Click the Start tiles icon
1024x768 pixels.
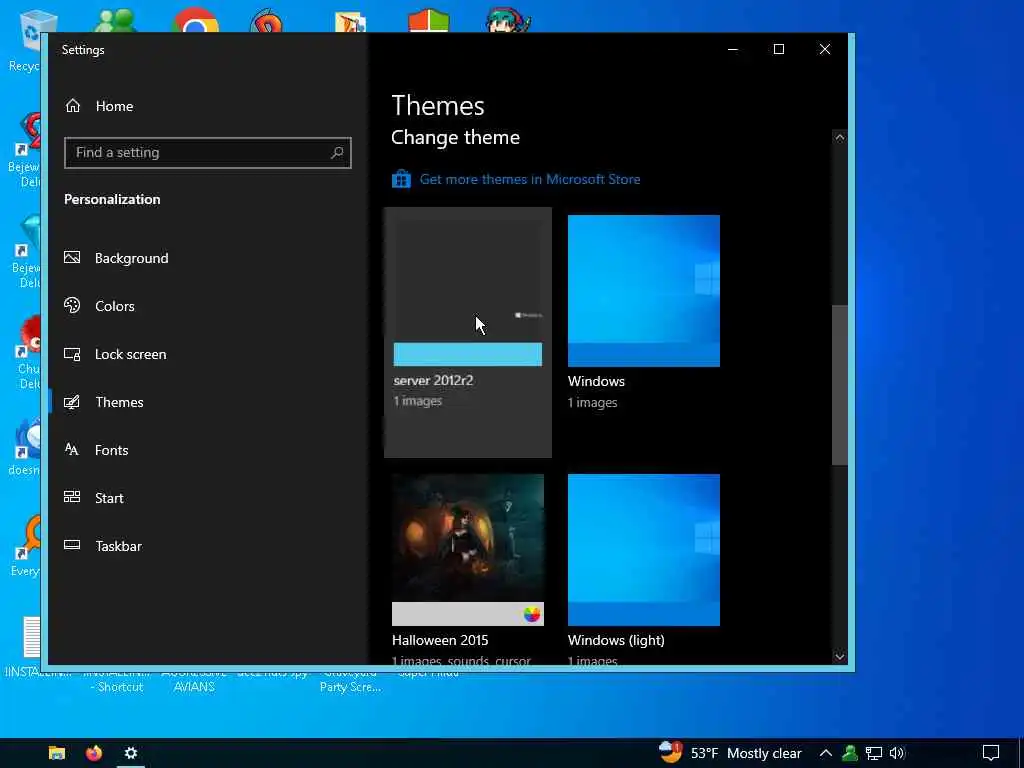pos(72,497)
